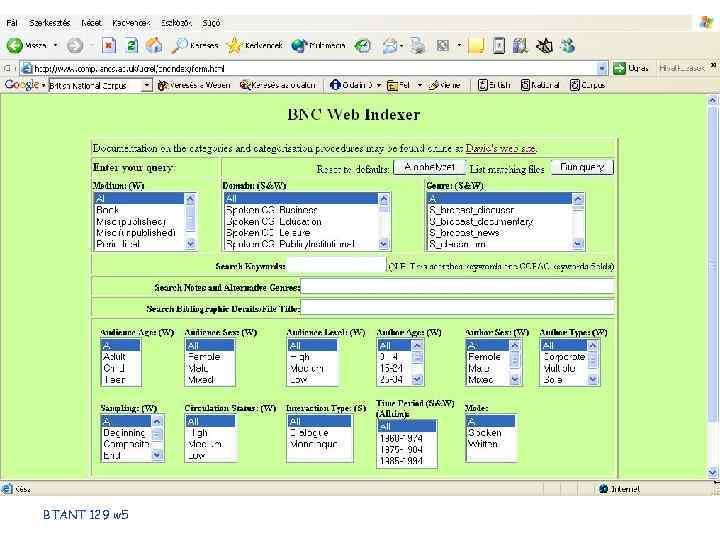
Task: Click the Edit page icon beside printer
Action: click(443, 45)
